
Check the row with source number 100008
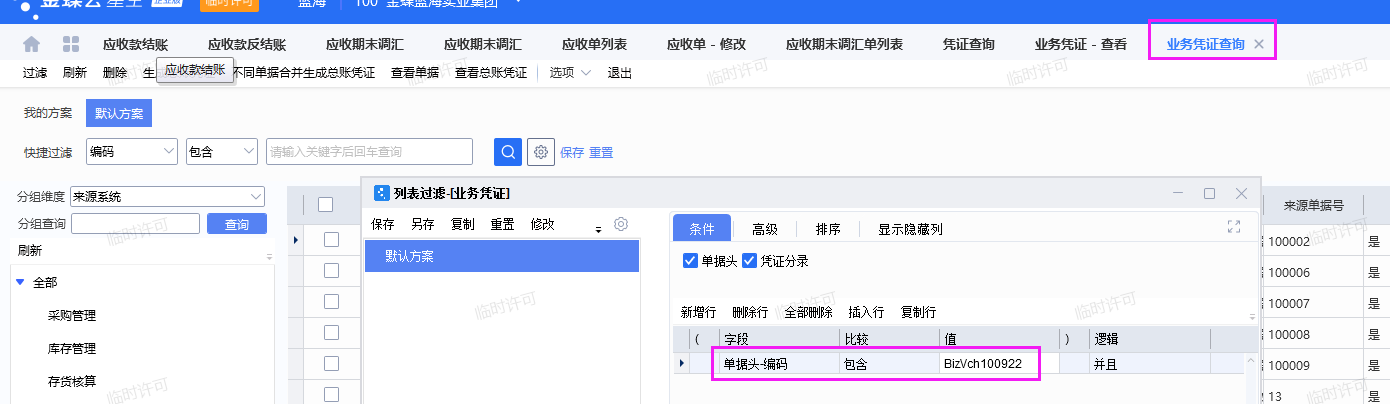click(332, 333)
